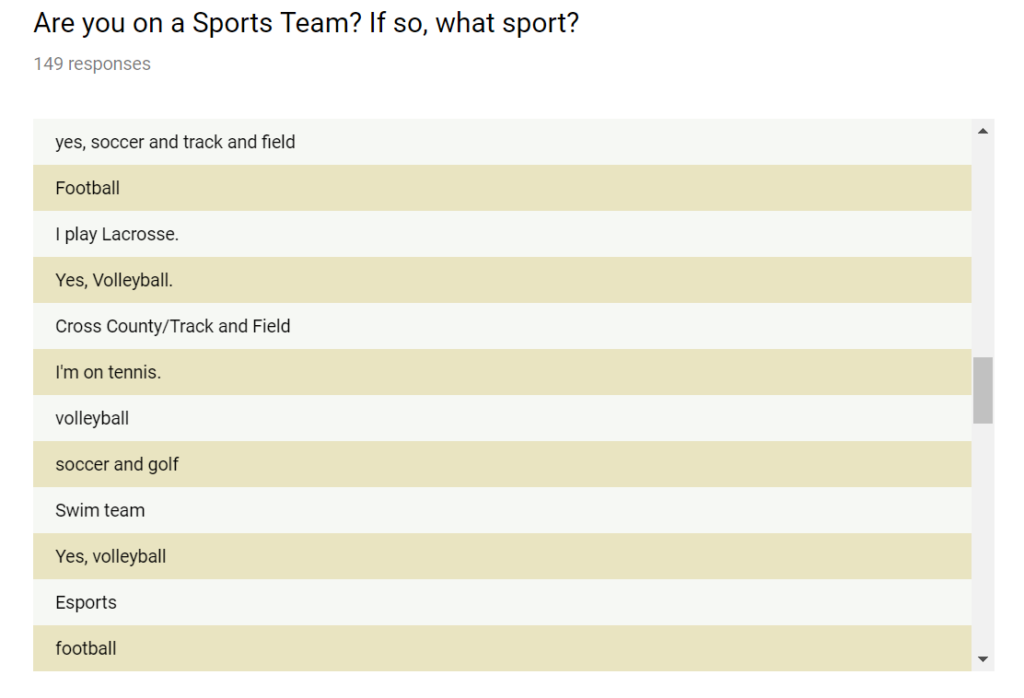
Task: Select the 'yes, soccer and track and field' response
Action: coord(175,142)
